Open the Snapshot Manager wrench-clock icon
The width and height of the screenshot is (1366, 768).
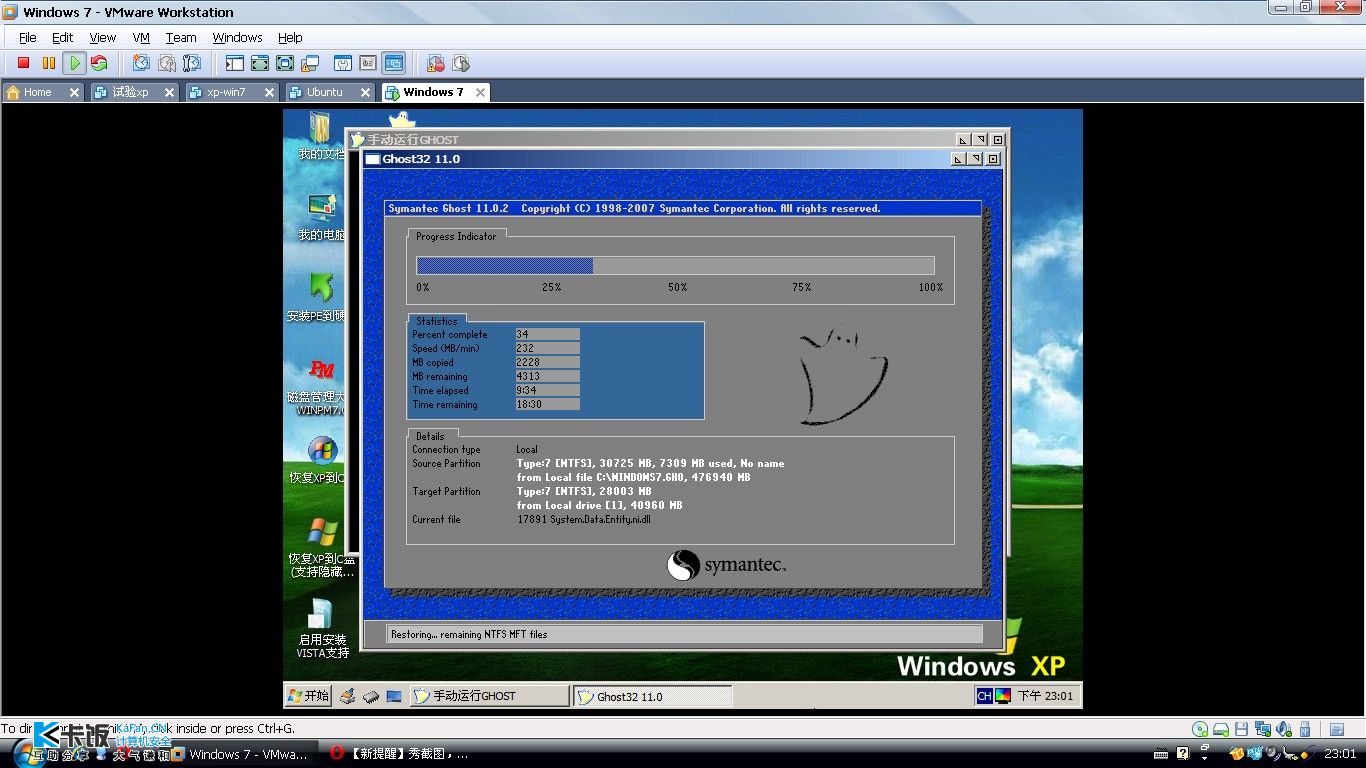click(x=191, y=63)
